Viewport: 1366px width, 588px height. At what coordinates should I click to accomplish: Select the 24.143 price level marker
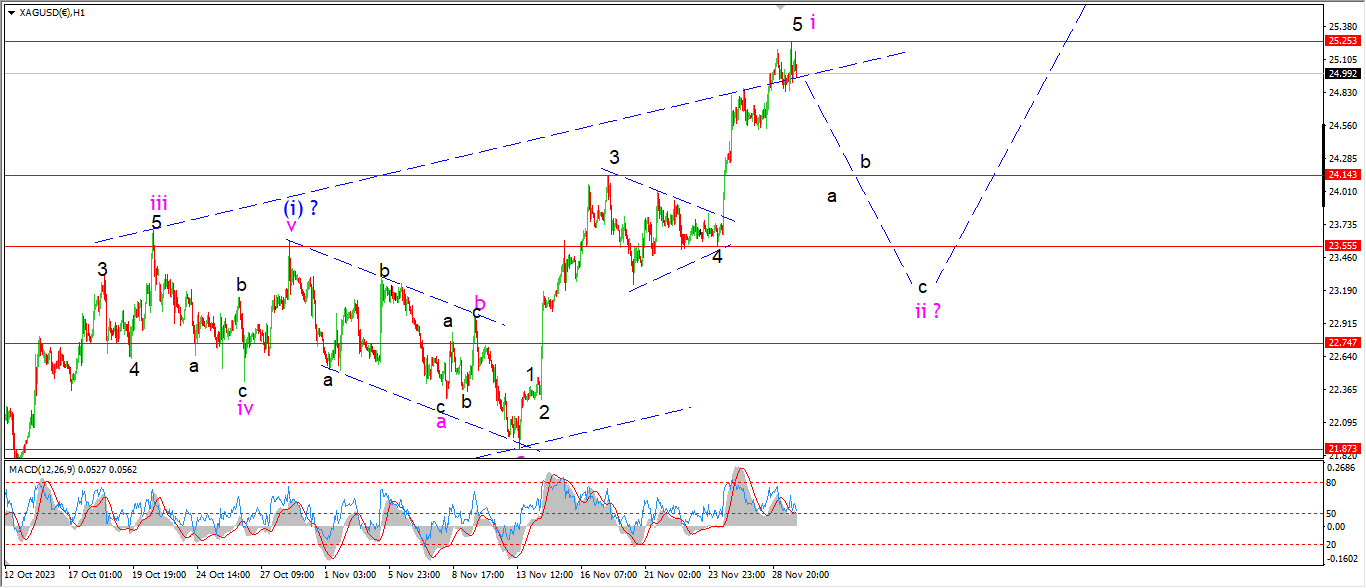click(1341, 176)
